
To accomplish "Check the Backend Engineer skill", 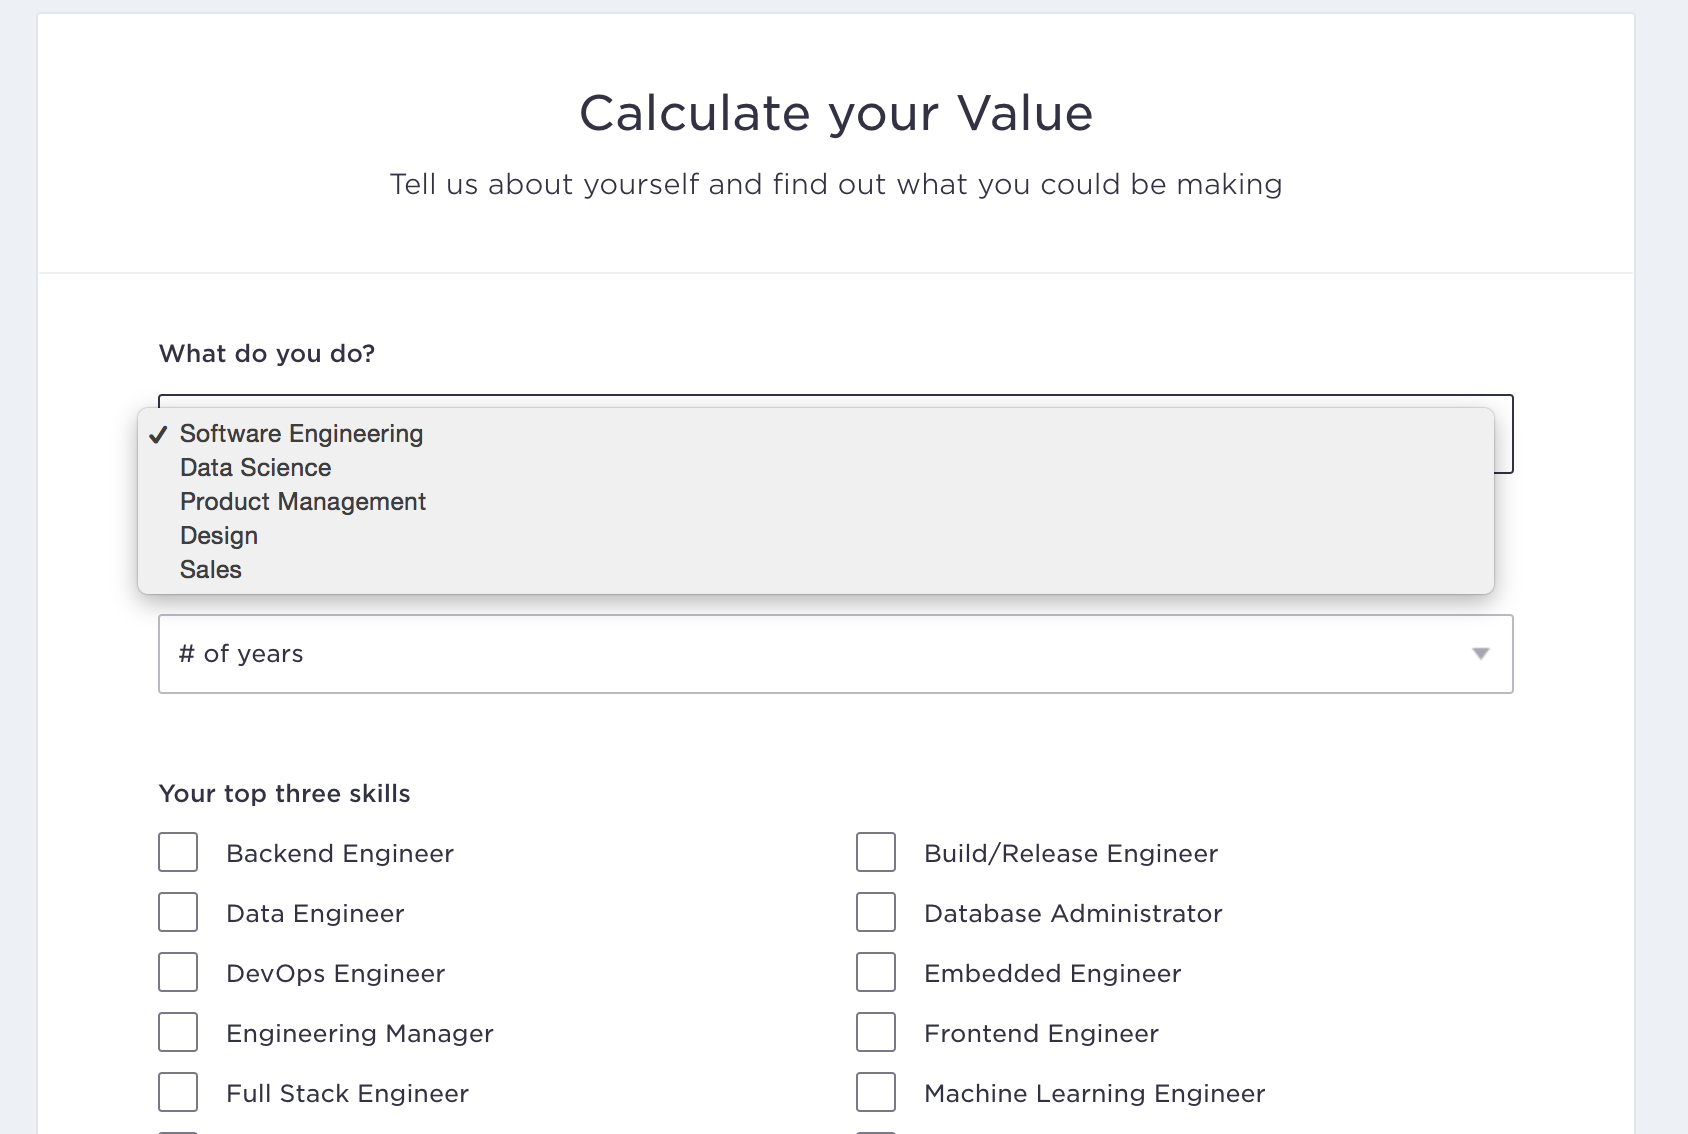I will pyautogui.click(x=177, y=852).
